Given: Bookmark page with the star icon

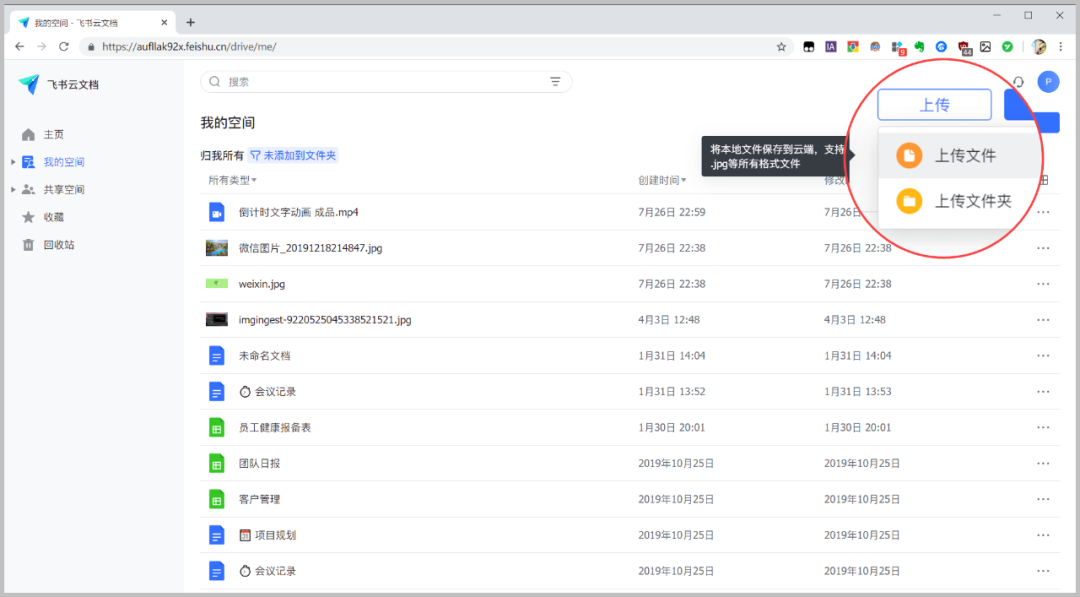Looking at the screenshot, I should coord(781,47).
